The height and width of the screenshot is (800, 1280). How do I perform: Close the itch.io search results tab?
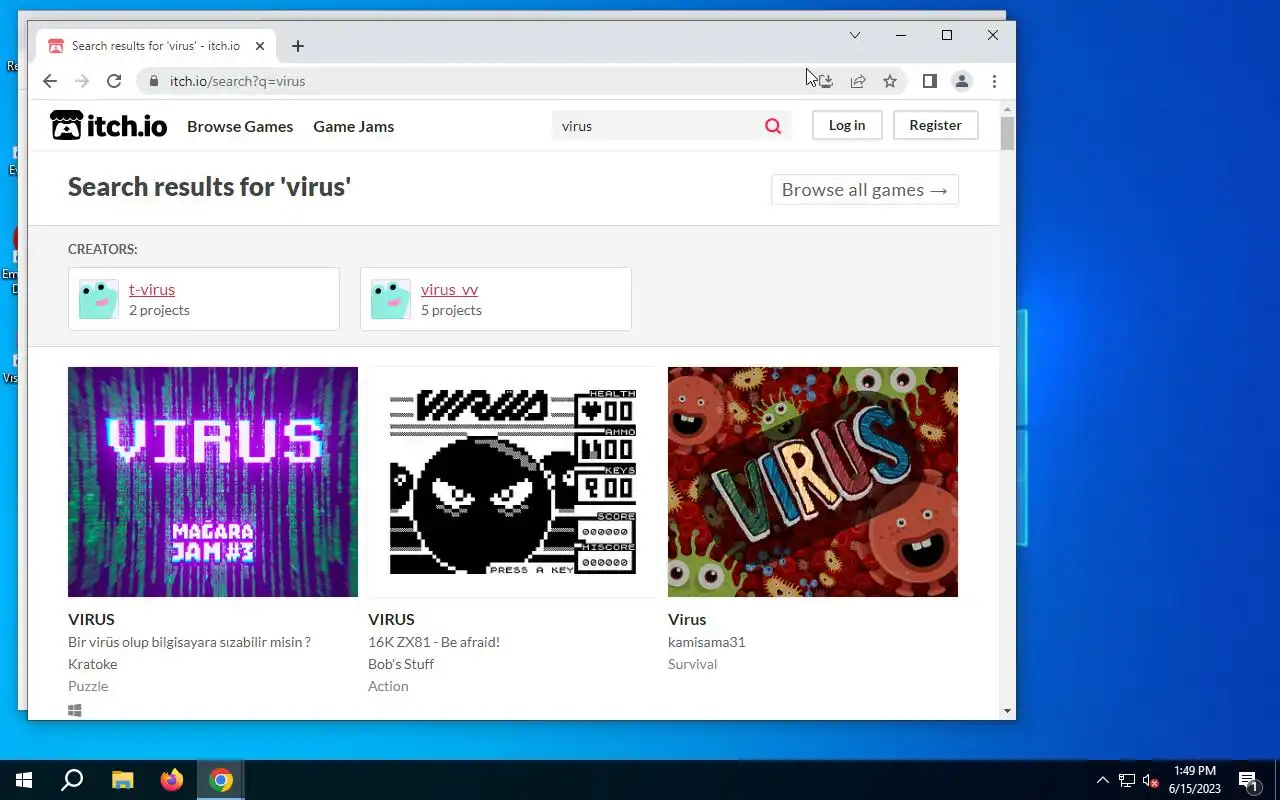pos(260,46)
